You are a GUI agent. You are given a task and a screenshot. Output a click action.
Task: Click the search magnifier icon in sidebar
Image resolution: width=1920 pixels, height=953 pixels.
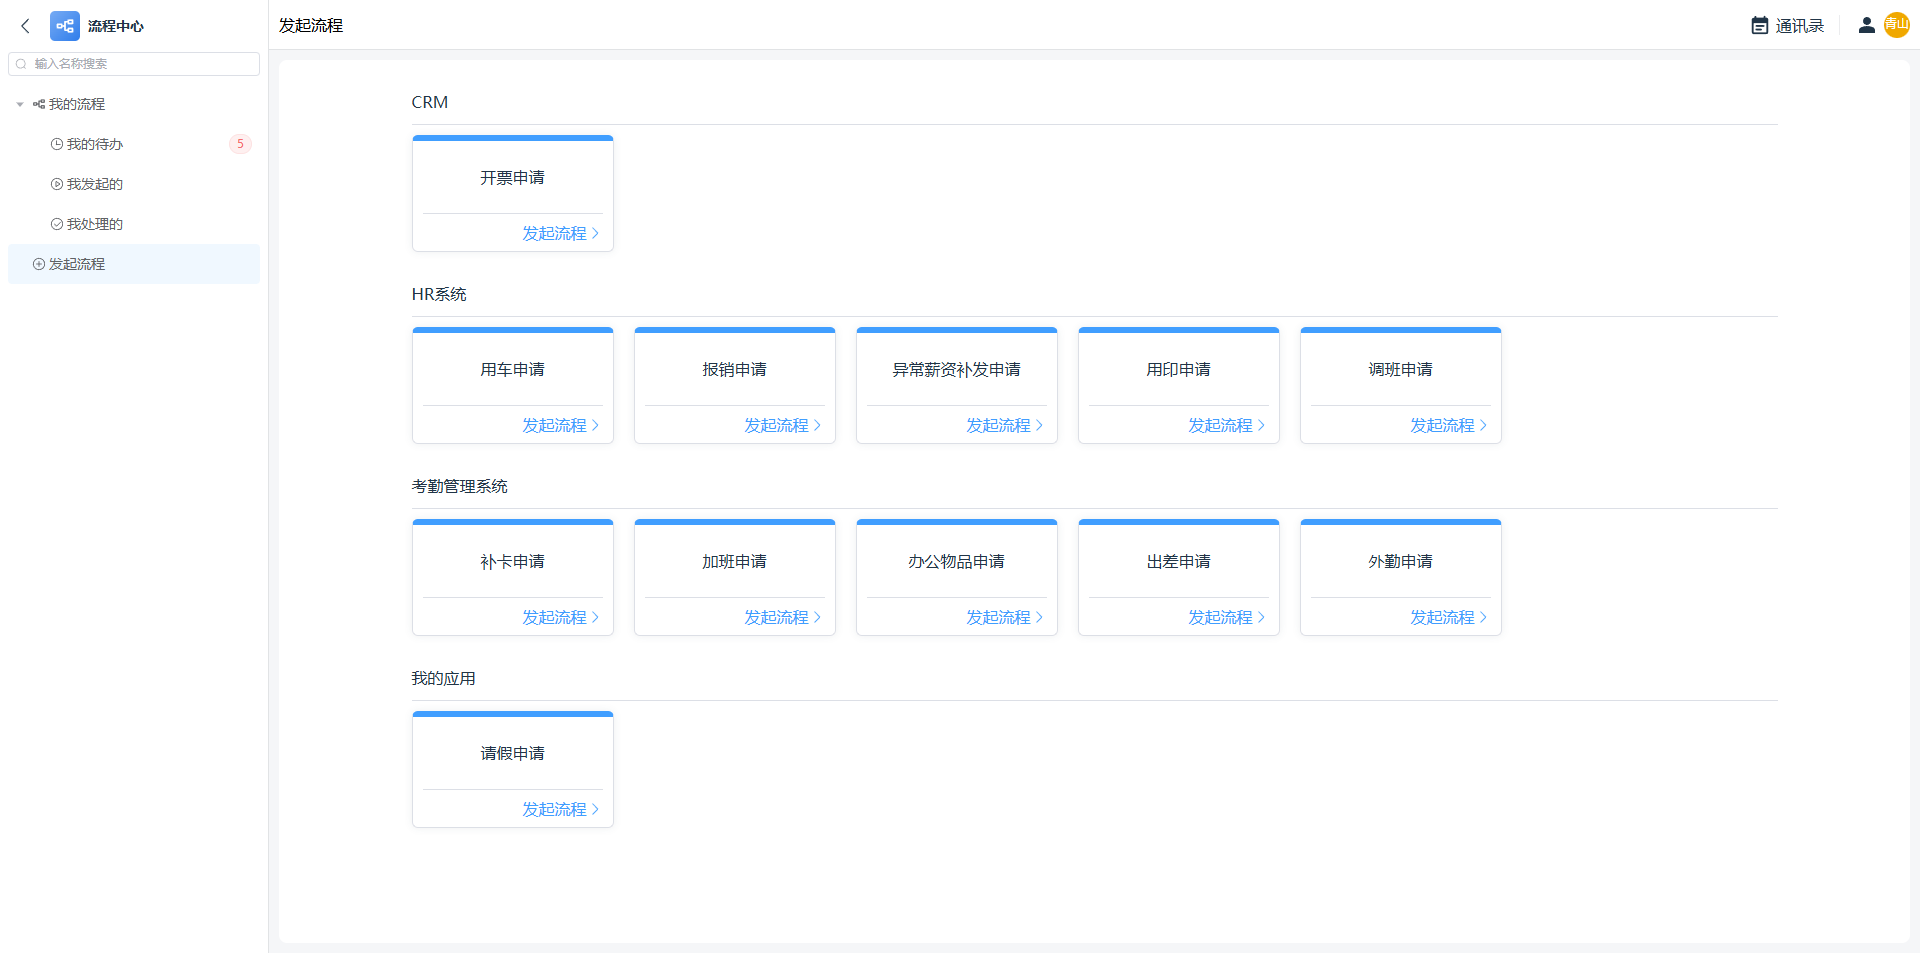click(21, 64)
